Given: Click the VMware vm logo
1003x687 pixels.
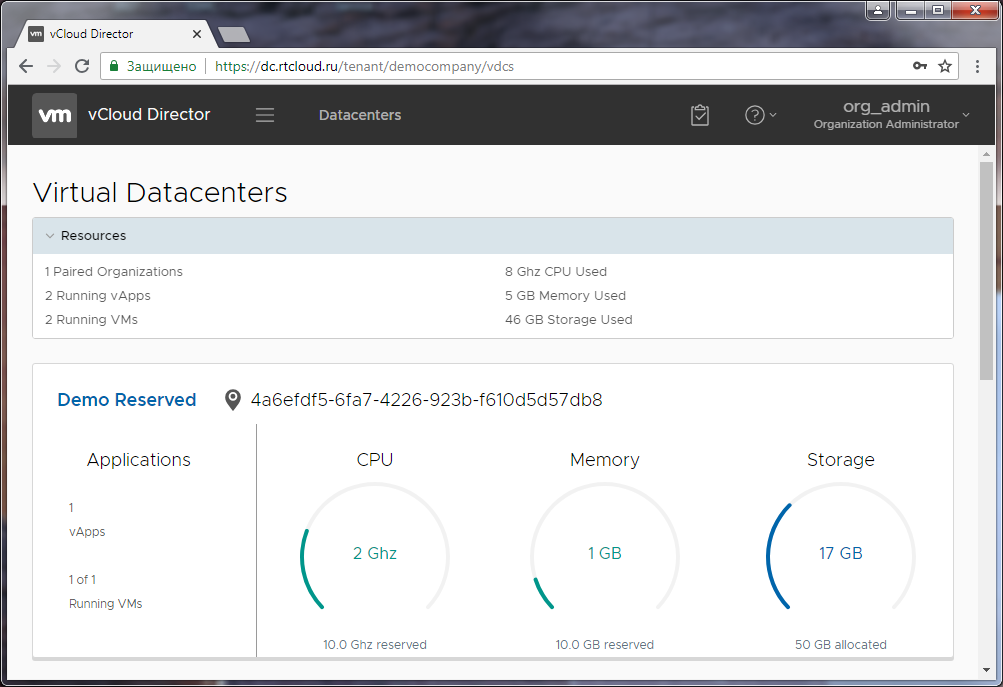Looking at the screenshot, I should tap(54, 115).
